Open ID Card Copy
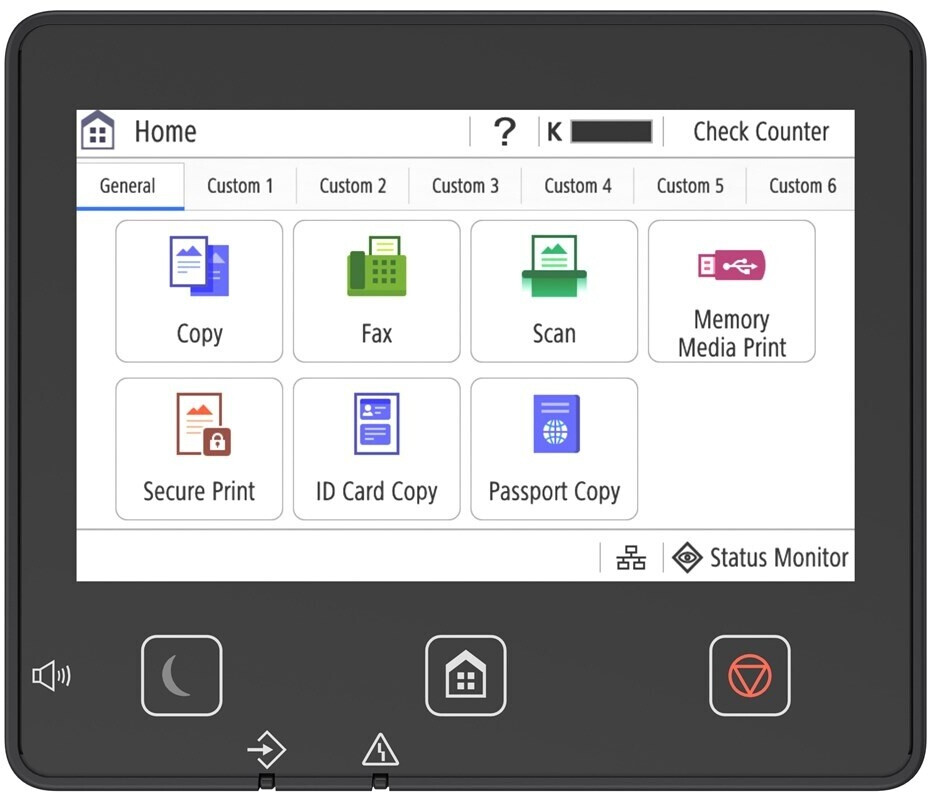 (376, 449)
